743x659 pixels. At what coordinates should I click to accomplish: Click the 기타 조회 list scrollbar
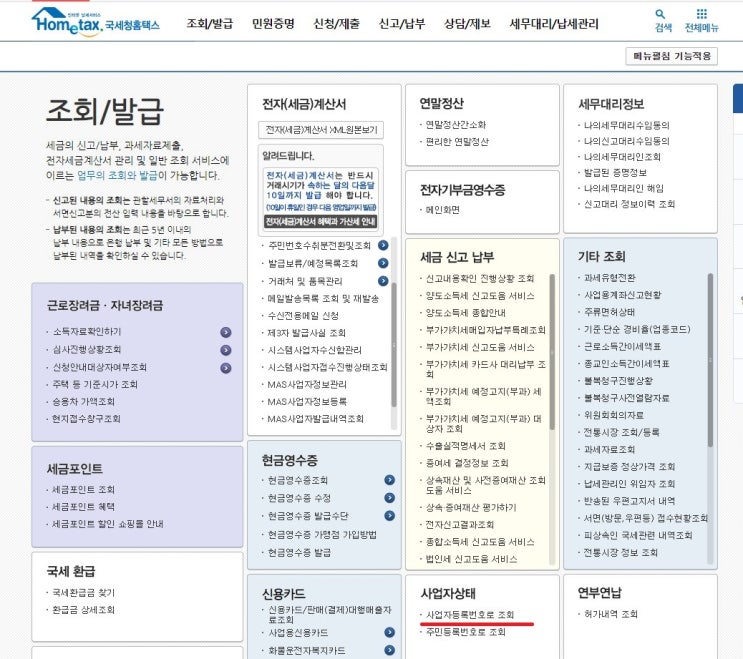pyautogui.click(x=710, y=360)
